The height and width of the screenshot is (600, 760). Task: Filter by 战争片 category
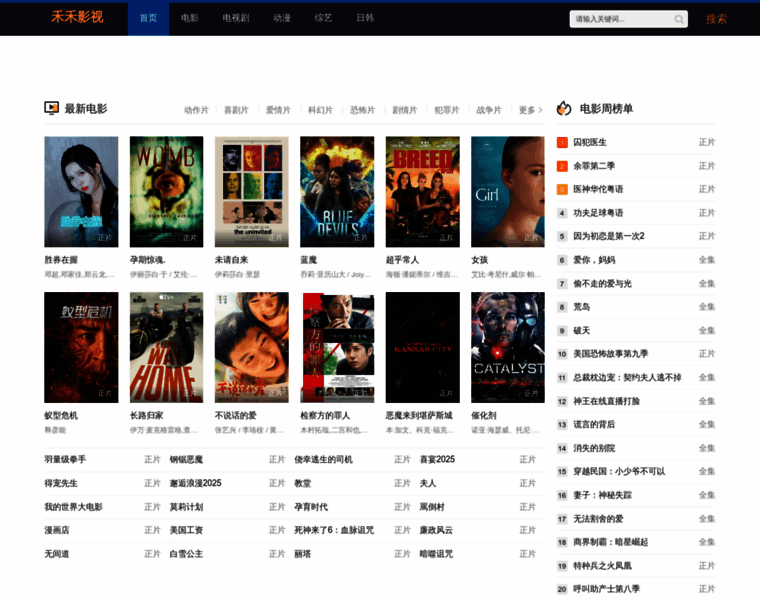pyautogui.click(x=489, y=110)
